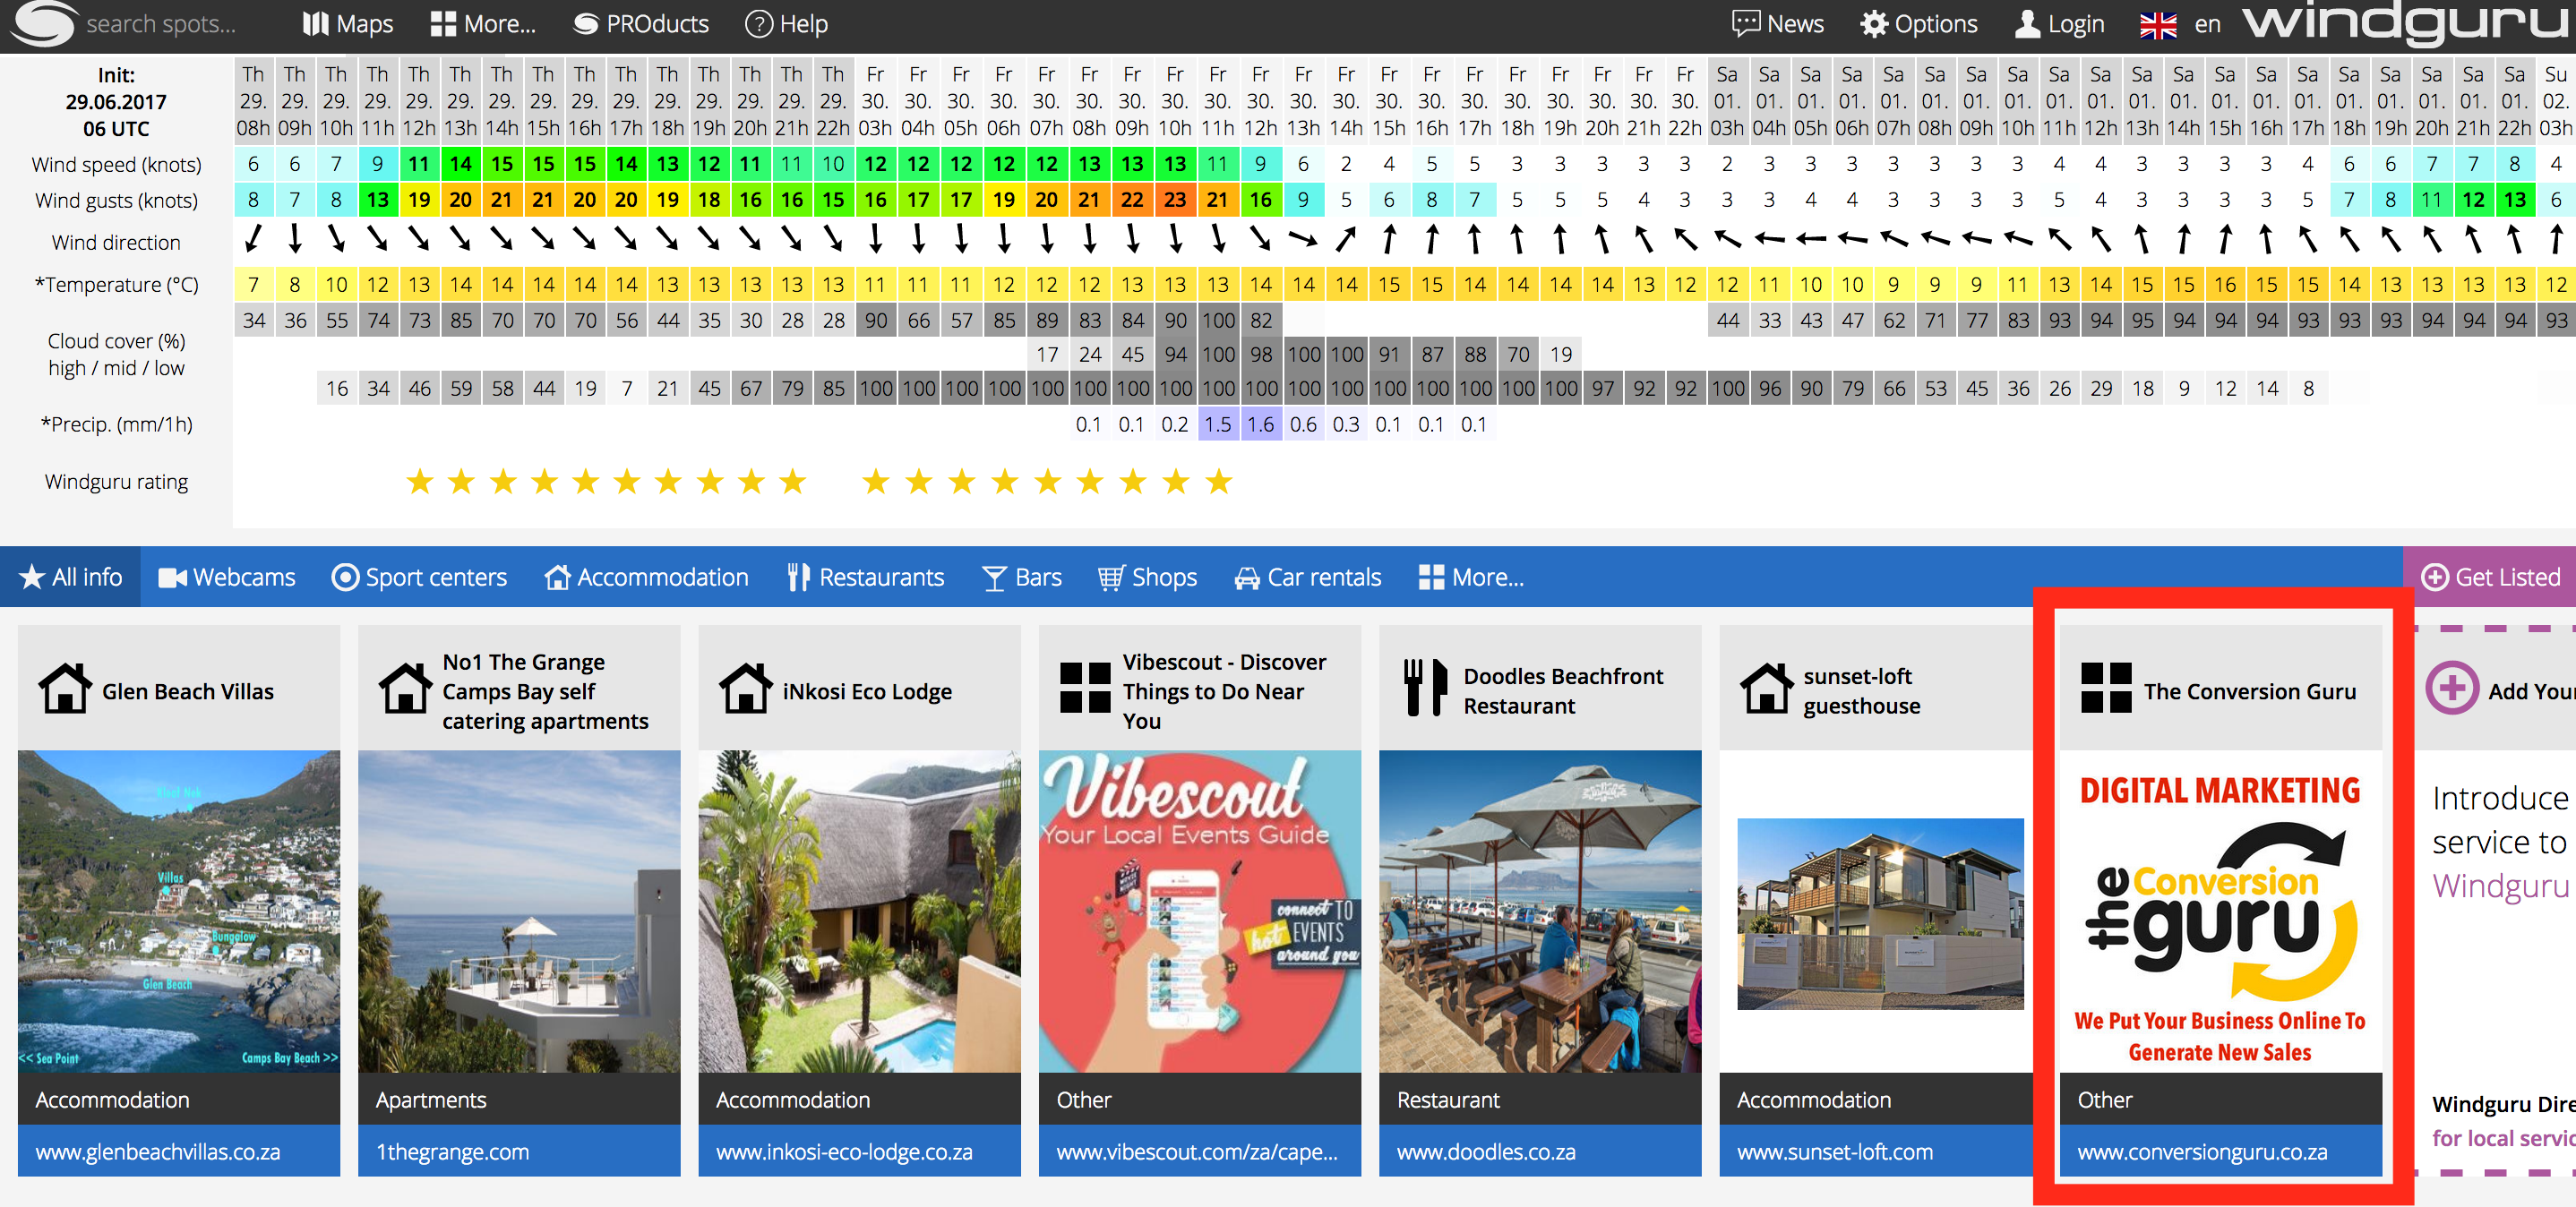Click the blue bar More grid icon
The image size is (2576, 1207).
click(1431, 577)
